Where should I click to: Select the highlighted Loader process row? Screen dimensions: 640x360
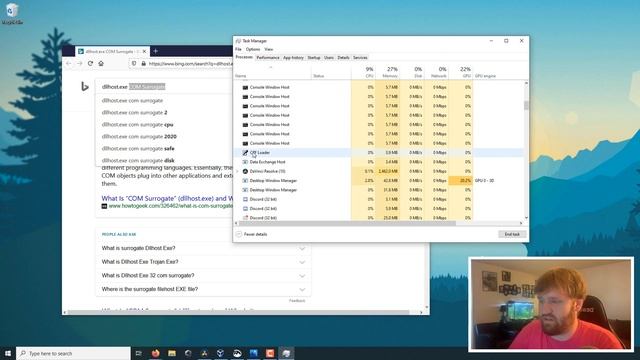point(378,153)
